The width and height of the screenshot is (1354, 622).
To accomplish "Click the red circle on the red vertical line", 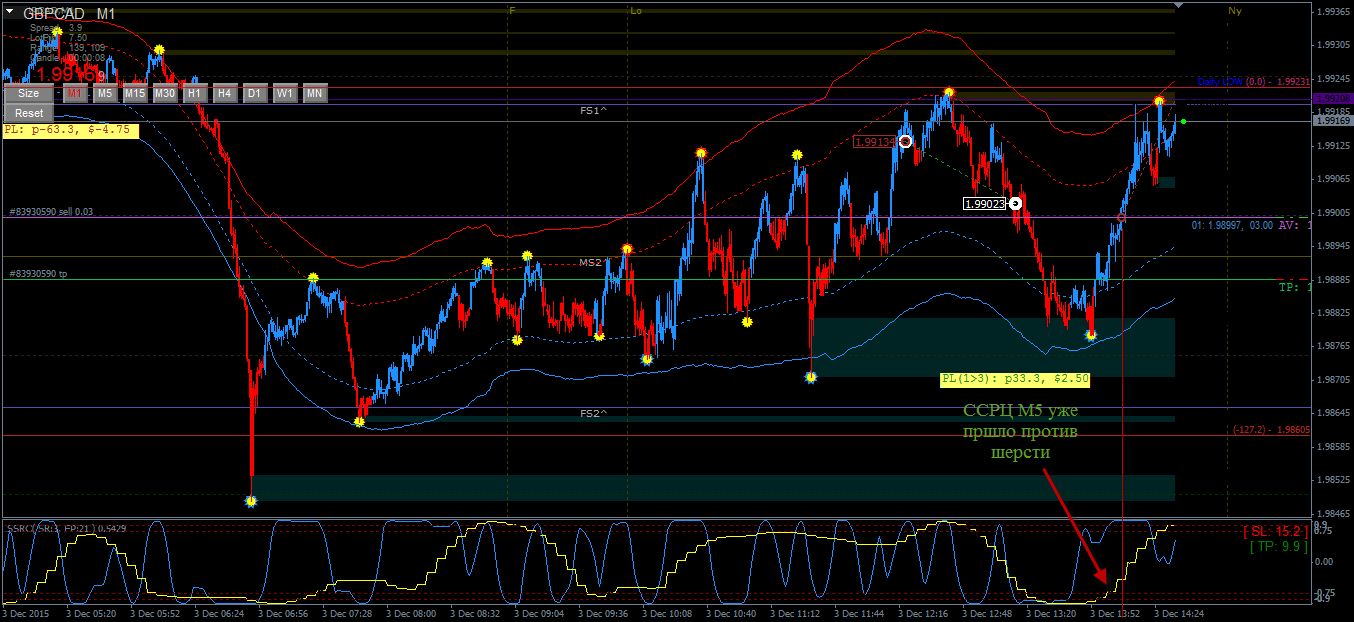I will click(x=1122, y=217).
